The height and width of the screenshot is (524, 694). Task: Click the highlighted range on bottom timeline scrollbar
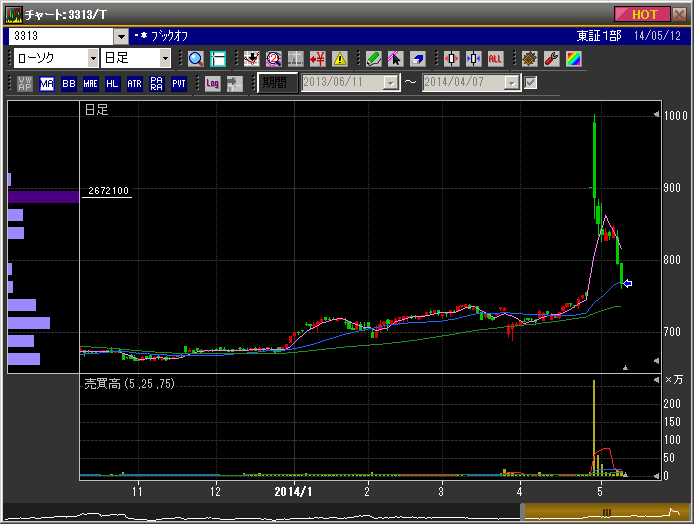605,511
